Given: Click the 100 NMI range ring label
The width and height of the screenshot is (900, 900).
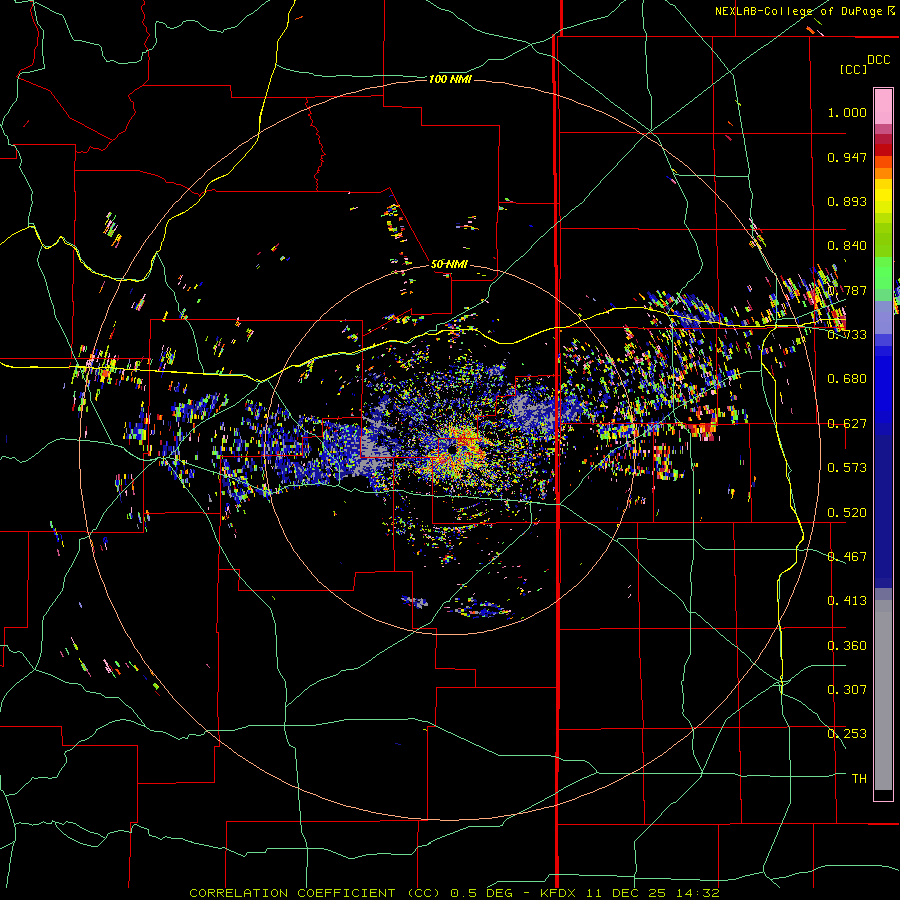Looking at the screenshot, I should click(450, 79).
